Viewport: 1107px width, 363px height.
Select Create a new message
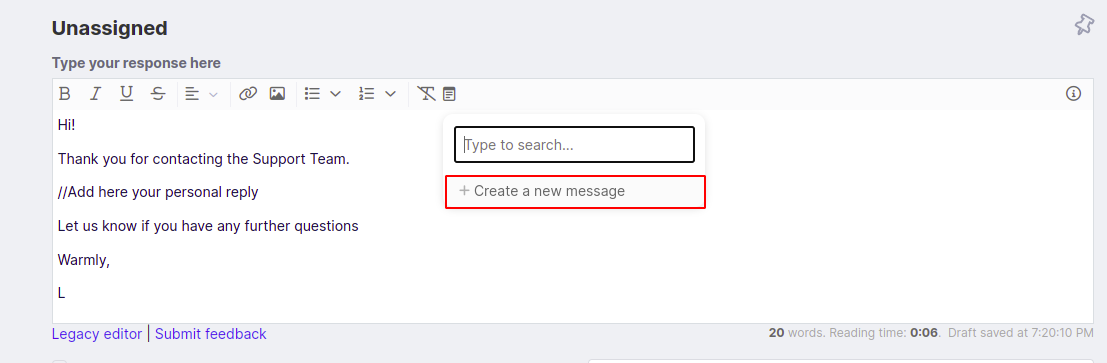pos(575,191)
